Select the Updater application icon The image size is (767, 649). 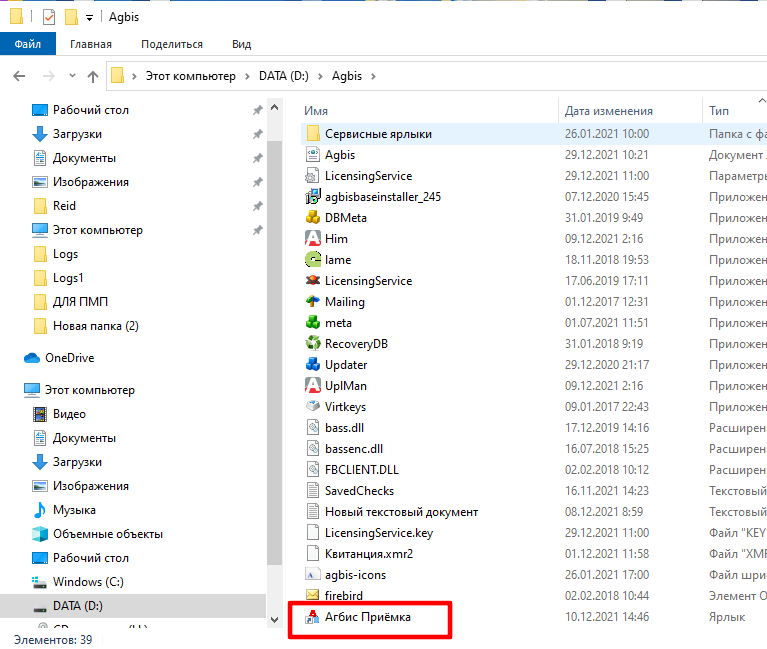tap(313, 365)
